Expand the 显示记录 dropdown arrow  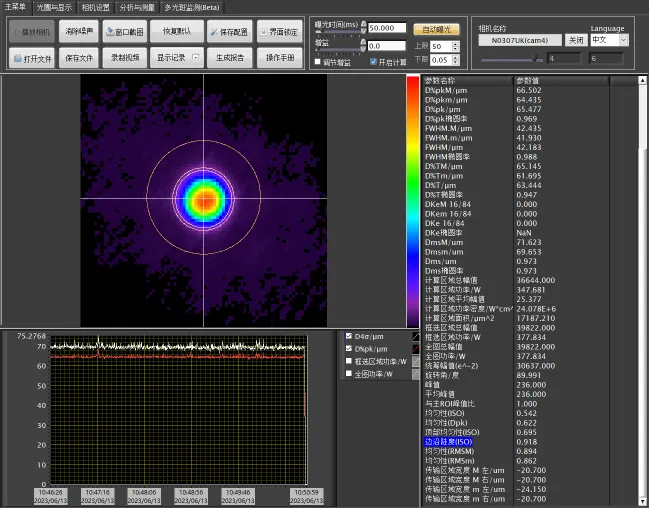pyautogui.click(x=196, y=58)
